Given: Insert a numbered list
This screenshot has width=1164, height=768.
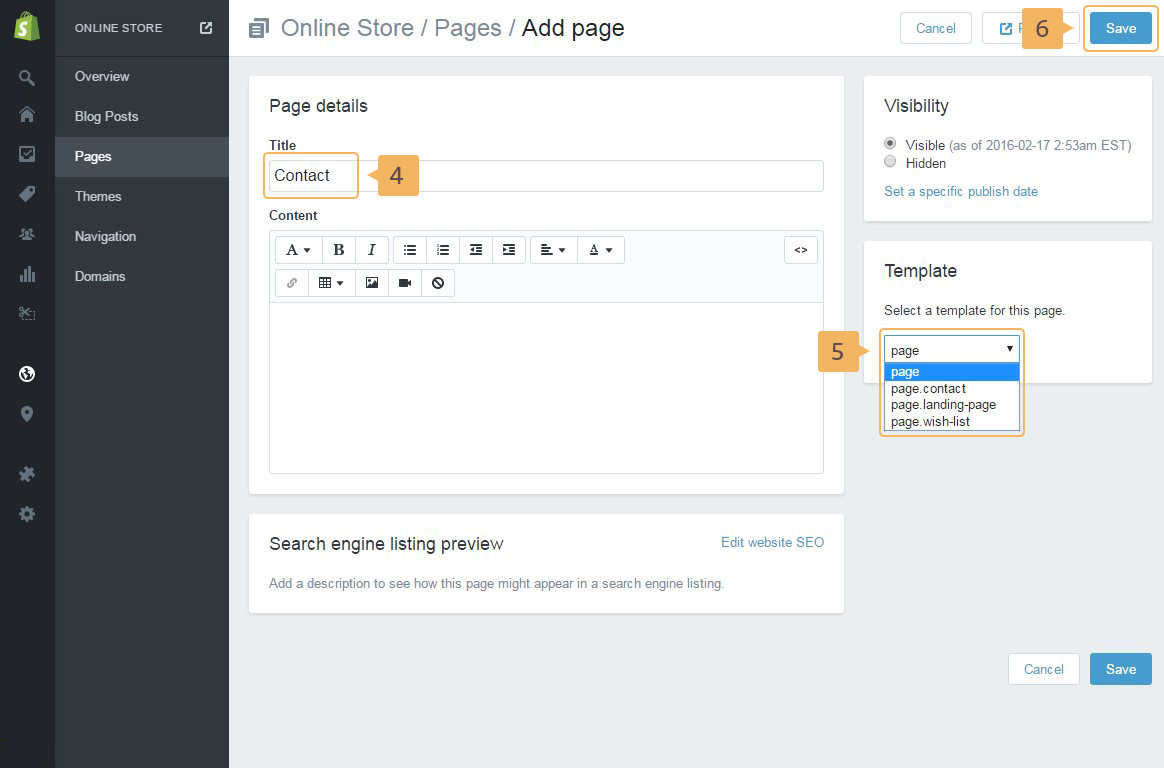Looking at the screenshot, I should tap(443, 250).
